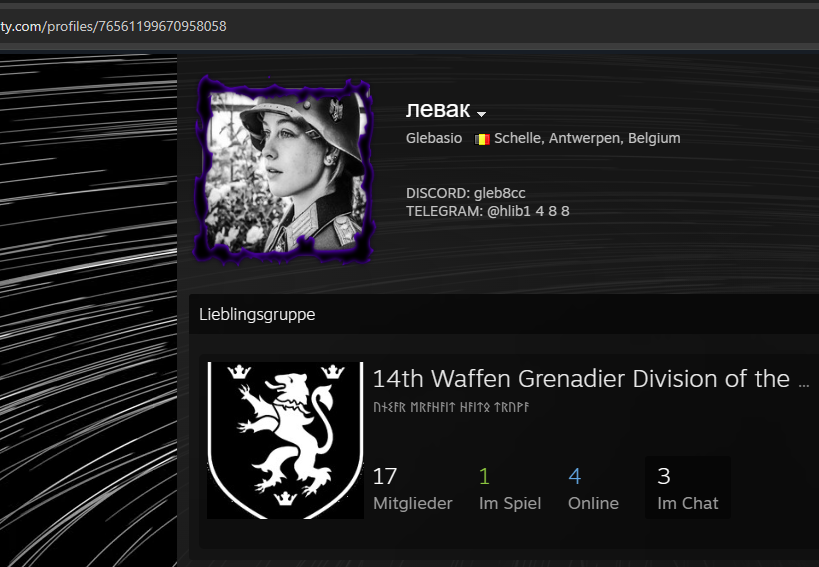Click the username левак
Viewport: 819px width, 567px height.
coord(437,110)
